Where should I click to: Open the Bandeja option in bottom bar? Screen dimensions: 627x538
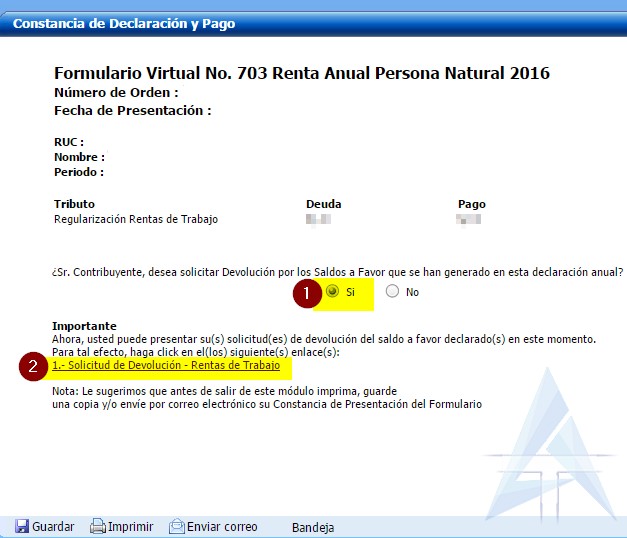[x=312, y=527]
